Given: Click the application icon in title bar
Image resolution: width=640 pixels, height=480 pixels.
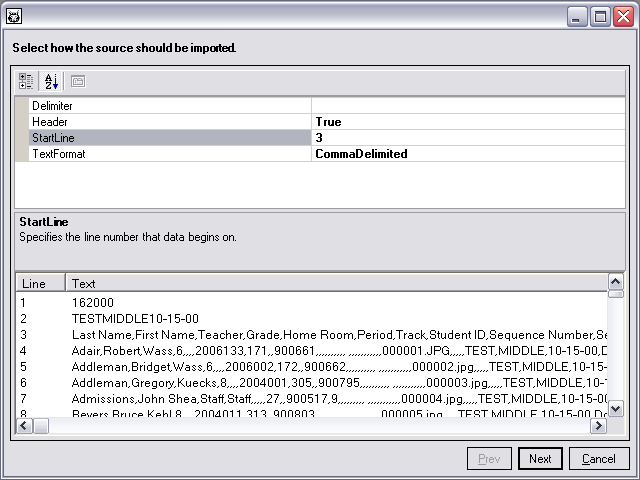Looking at the screenshot, I should [14, 16].
